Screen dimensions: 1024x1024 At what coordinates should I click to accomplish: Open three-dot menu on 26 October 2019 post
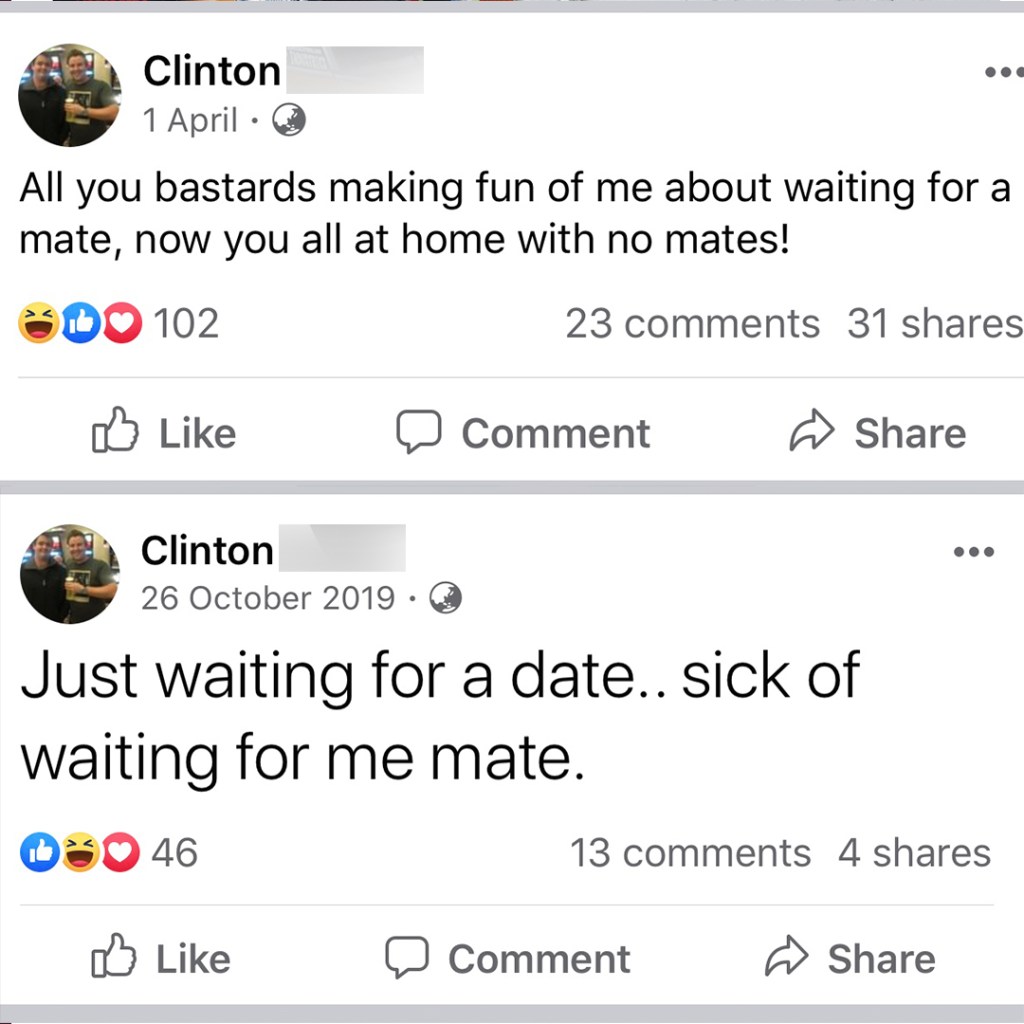(x=974, y=552)
